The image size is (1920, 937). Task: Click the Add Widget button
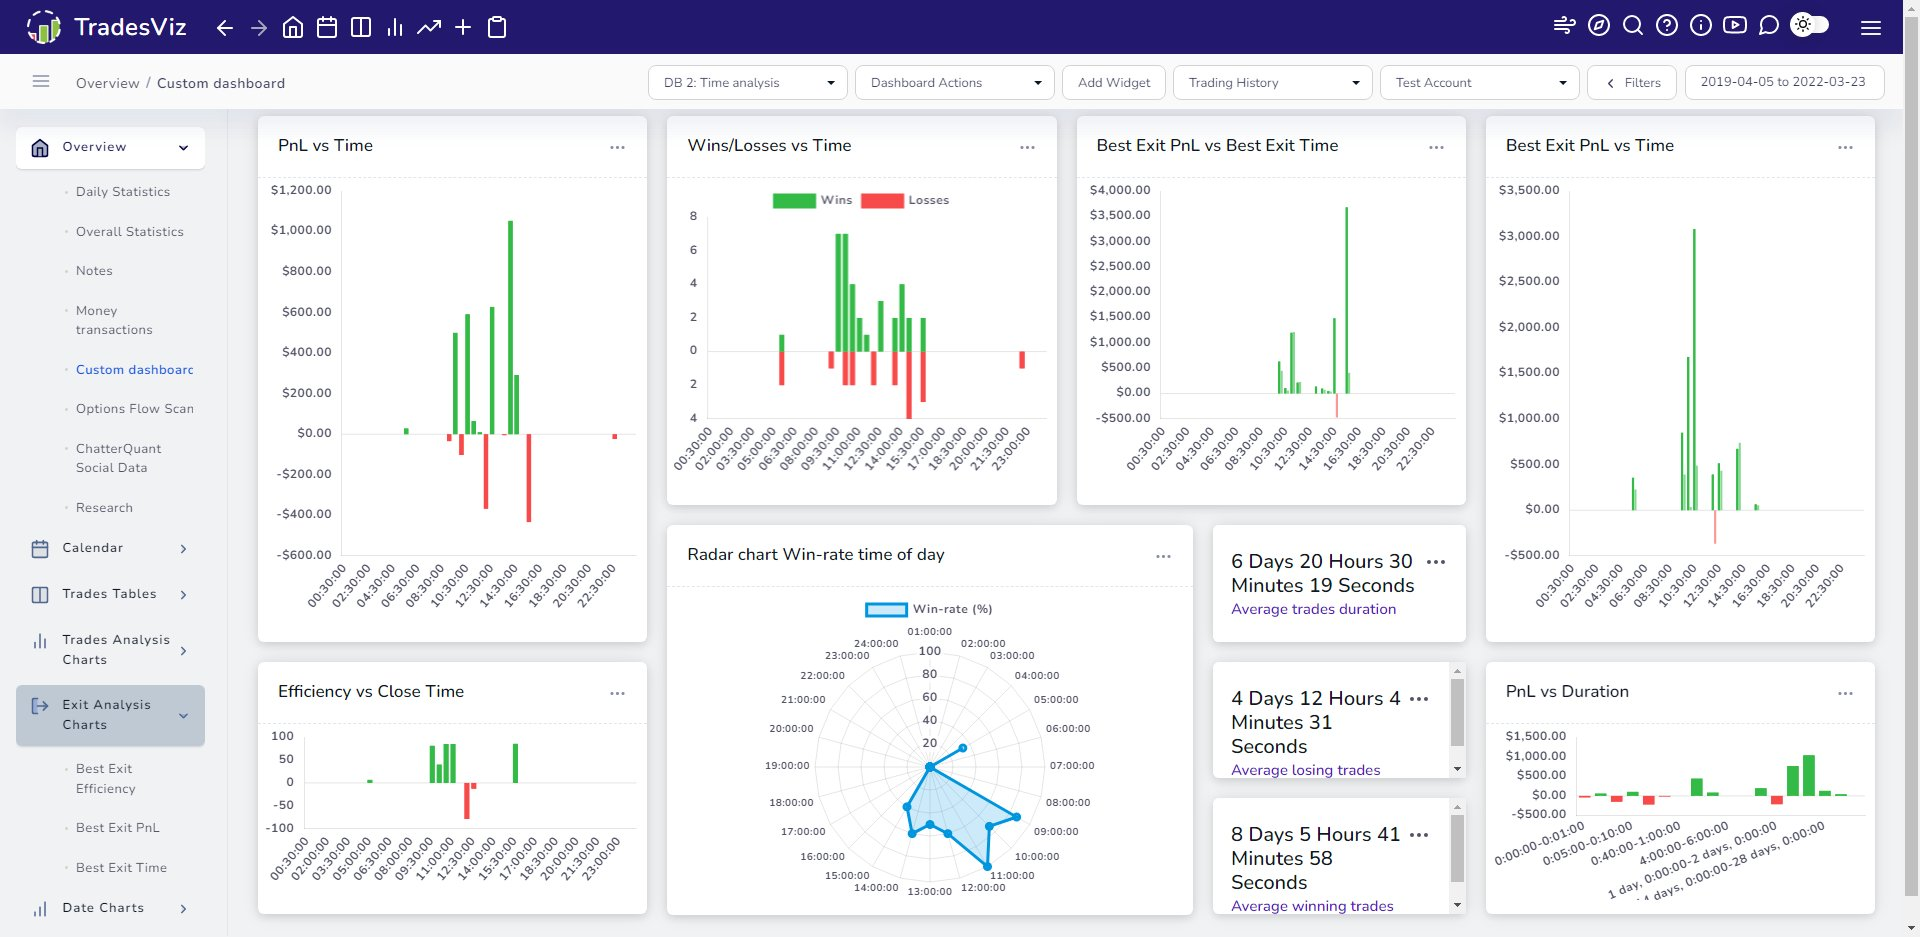1114,83
